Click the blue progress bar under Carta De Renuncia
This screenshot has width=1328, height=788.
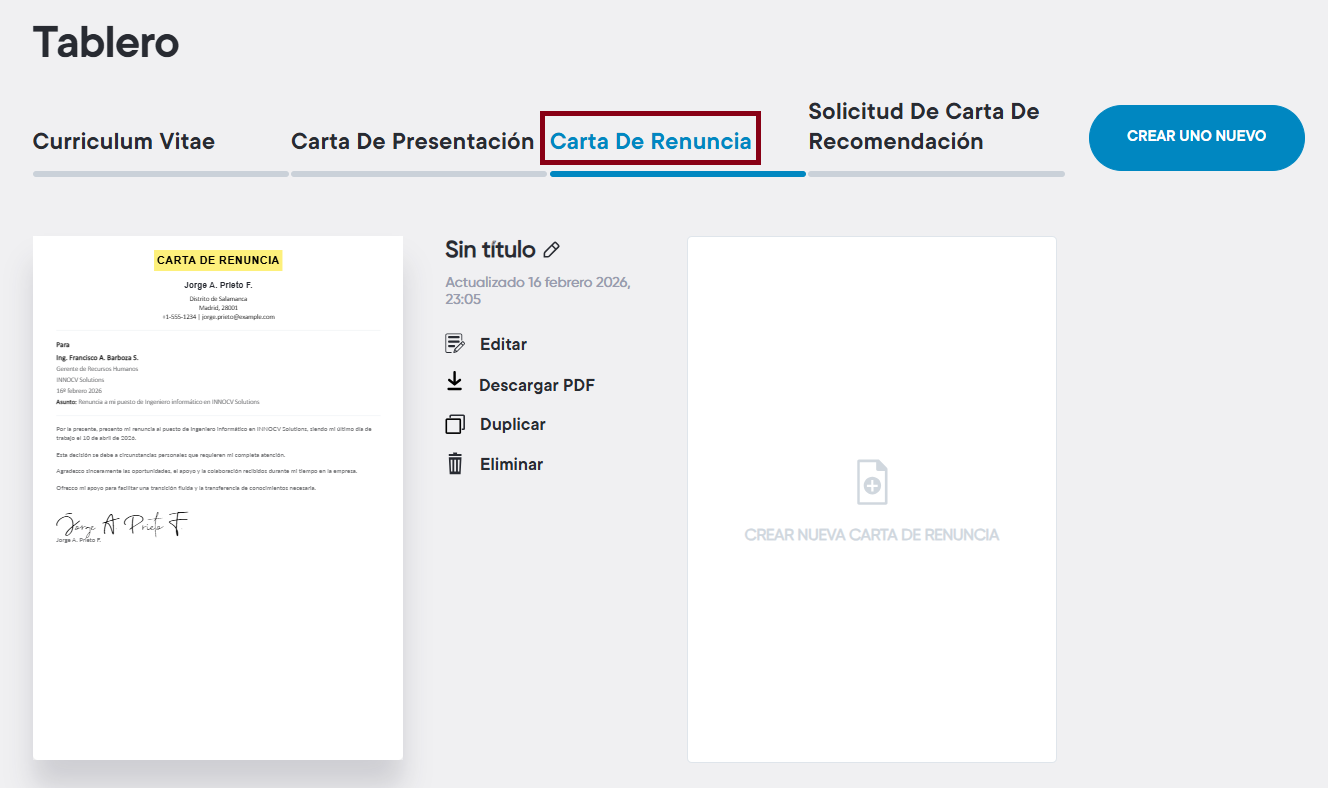click(x=676, y=173)
